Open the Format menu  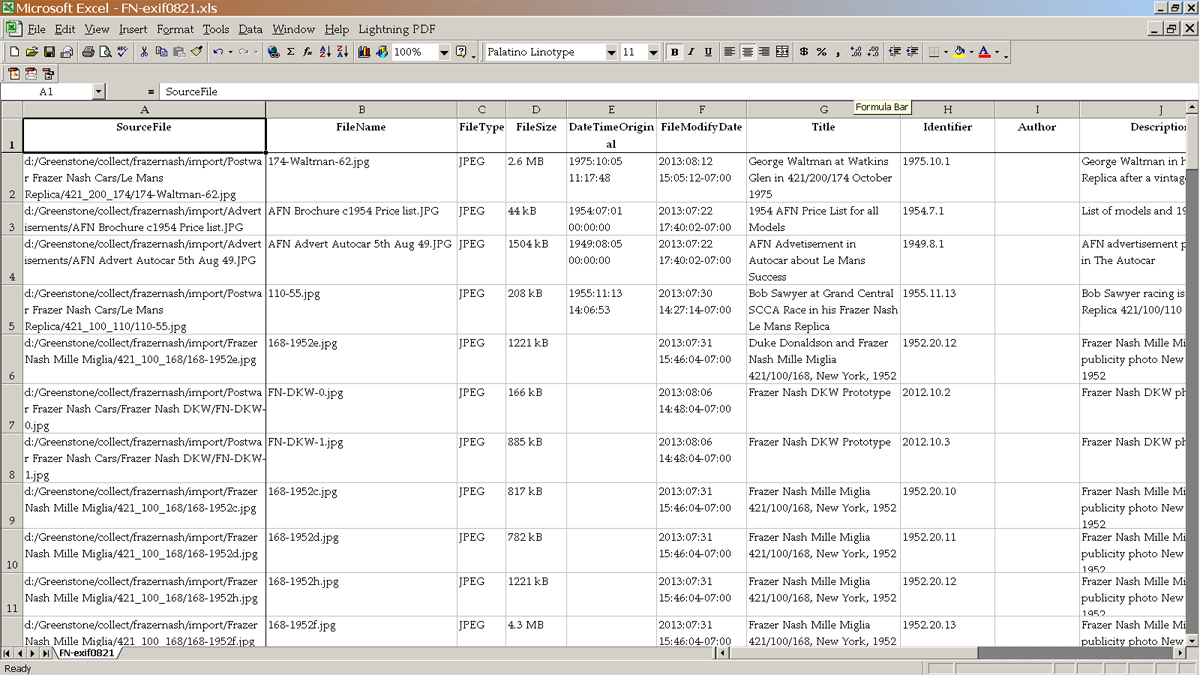click(x=175, y=30)
